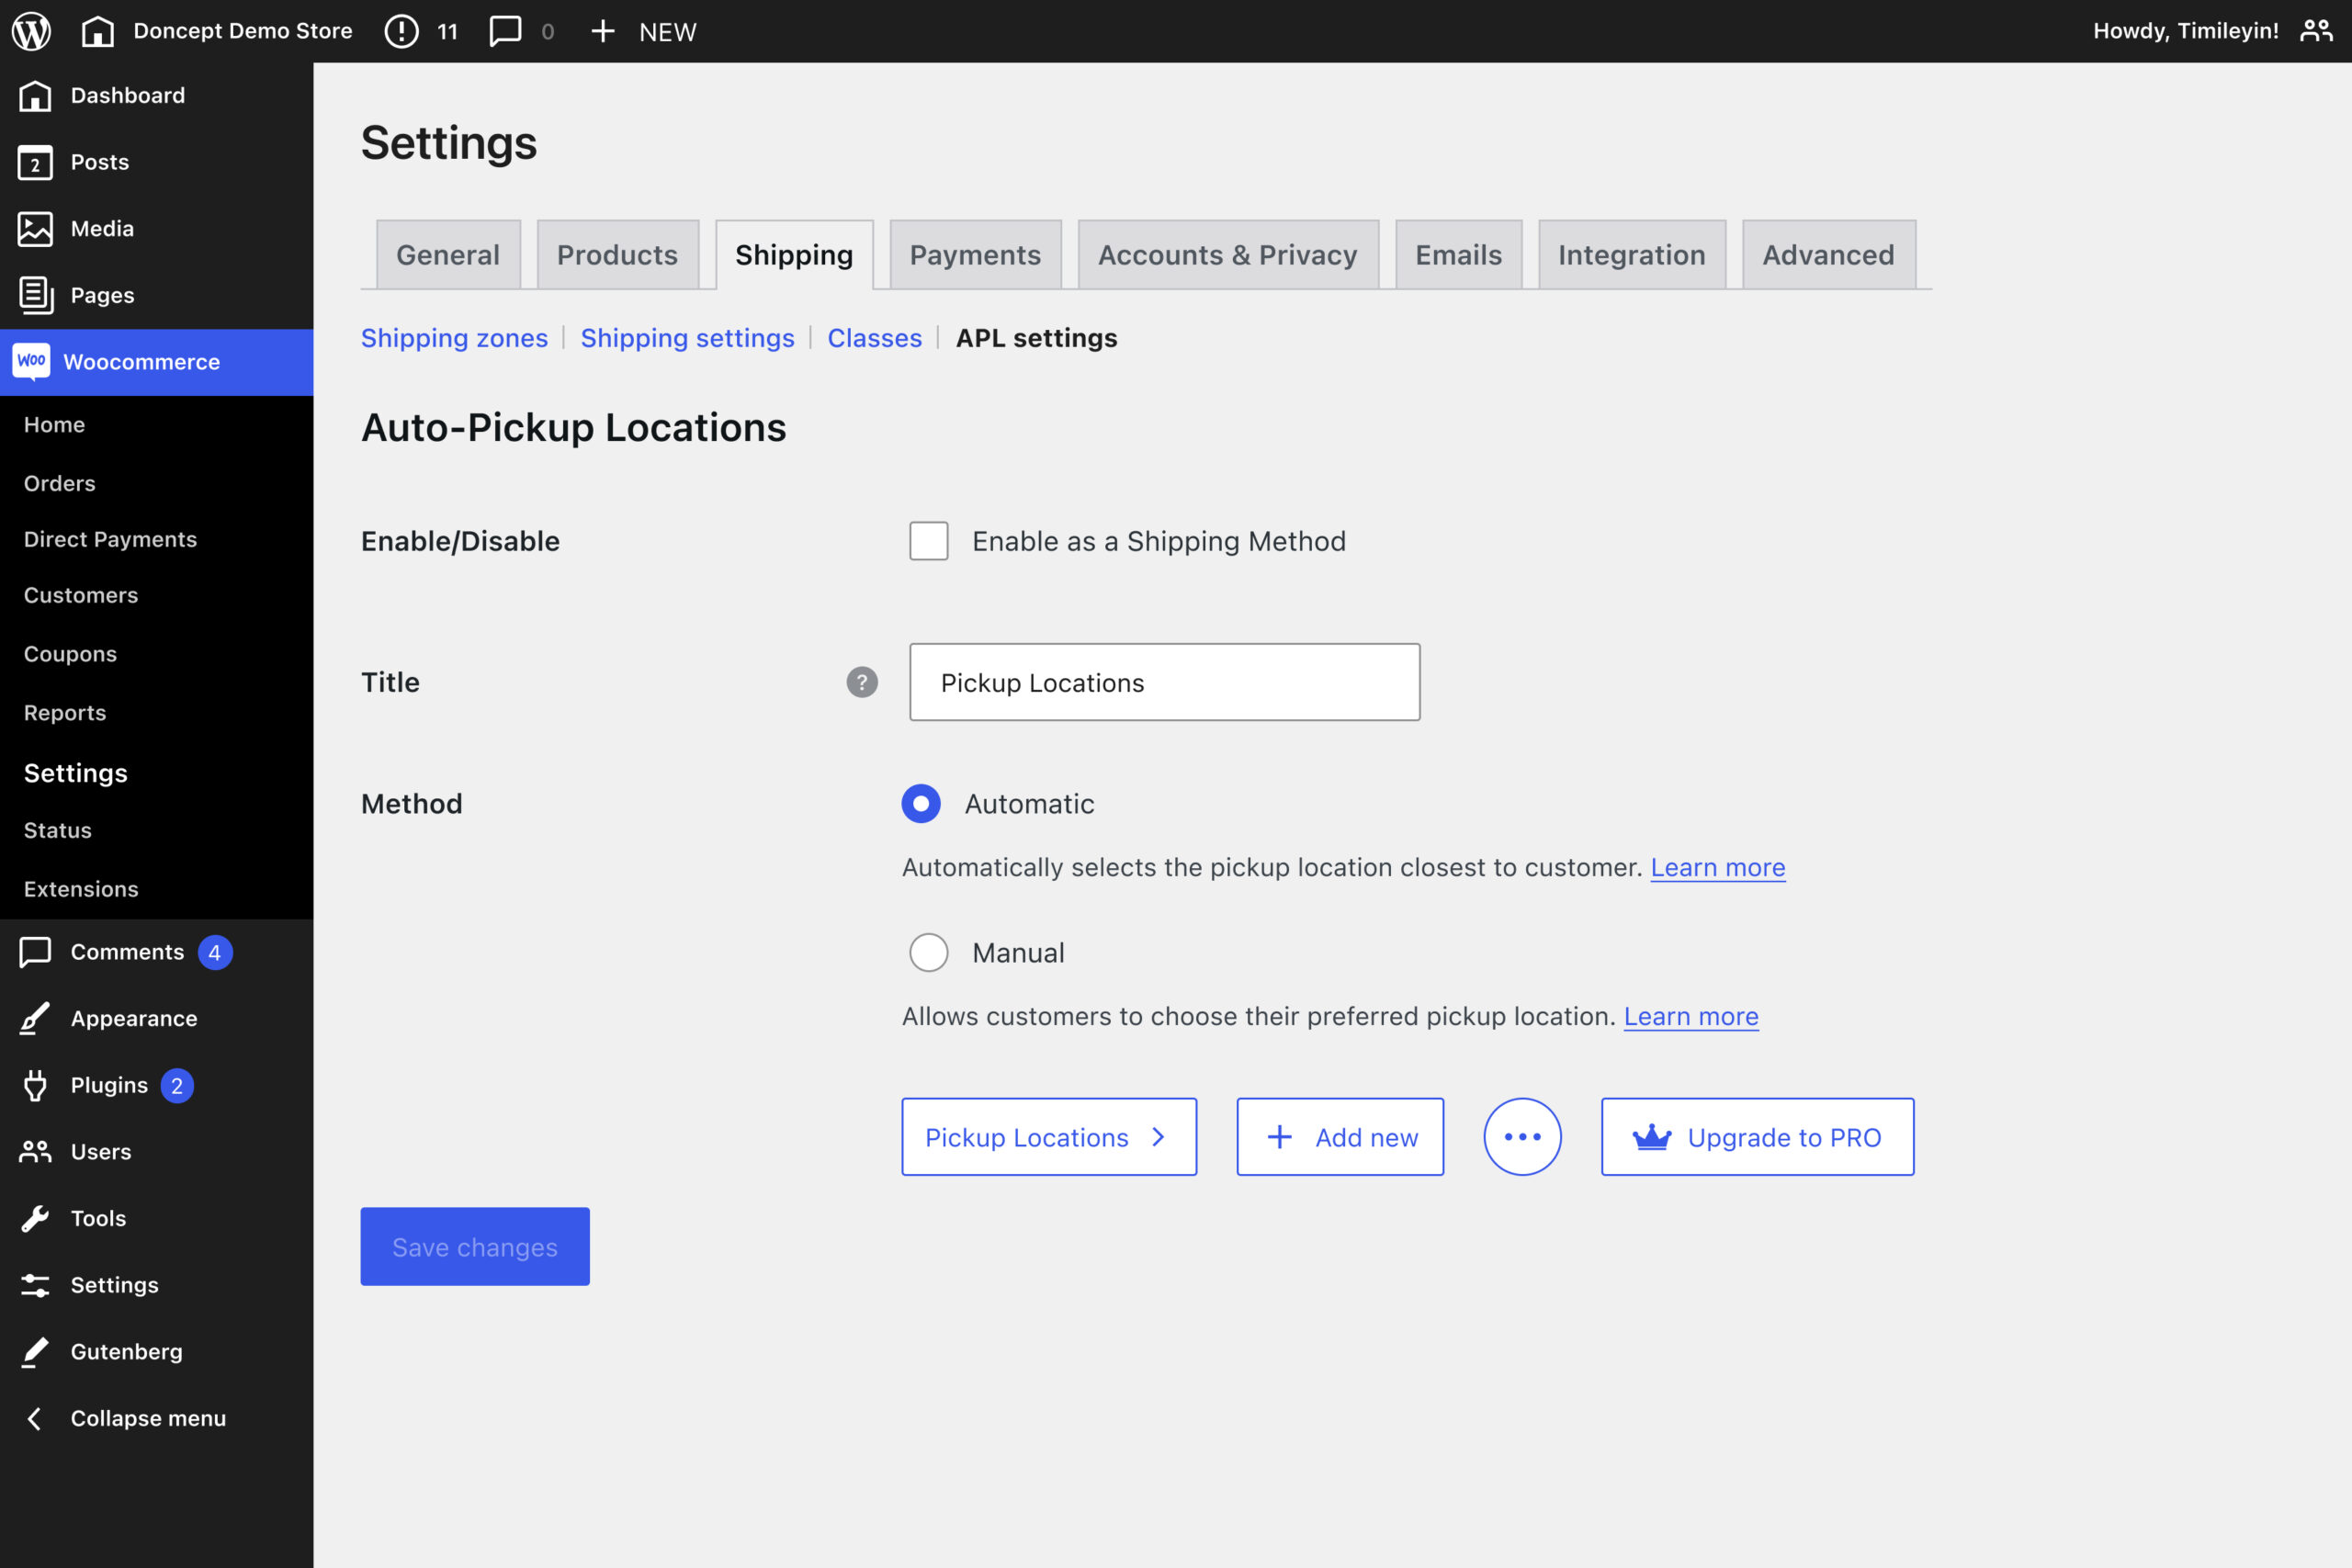Collapse menu using the chevron arrow

(35, 1418)
